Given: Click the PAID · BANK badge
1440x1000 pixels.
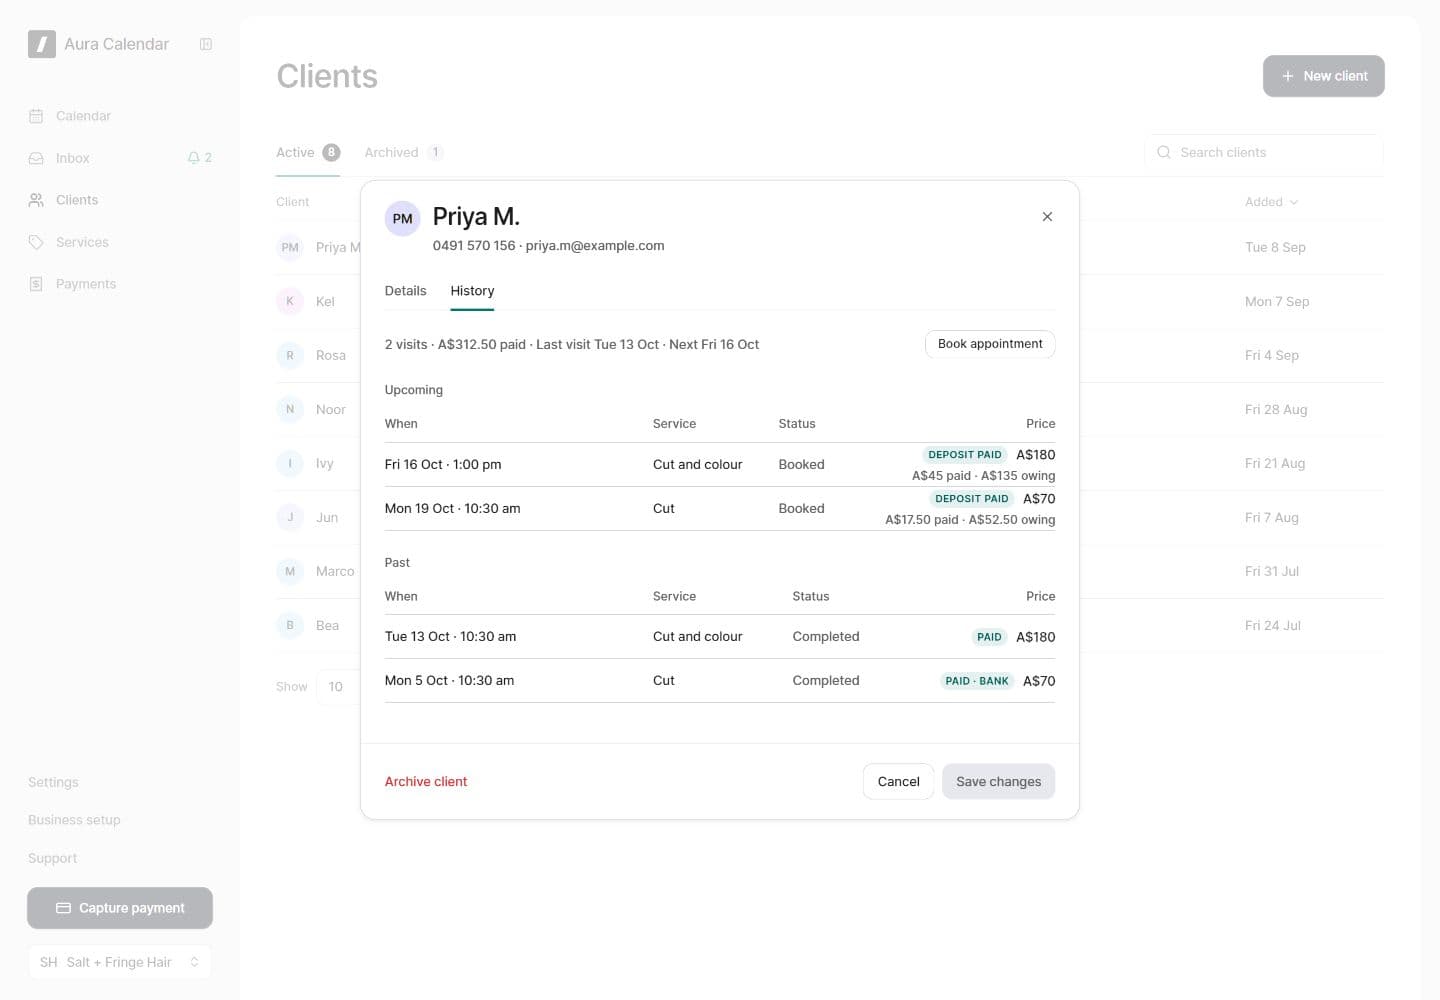Looking at the screenshot, I should pyautogui.click(x=977, y=681).
